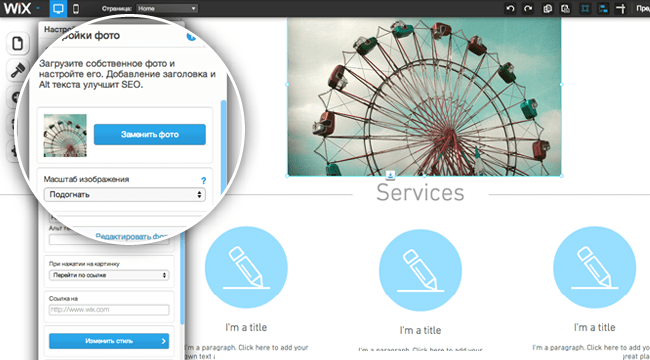
Task: Click I'm a title under middle pencil
Action: [420, 330]
